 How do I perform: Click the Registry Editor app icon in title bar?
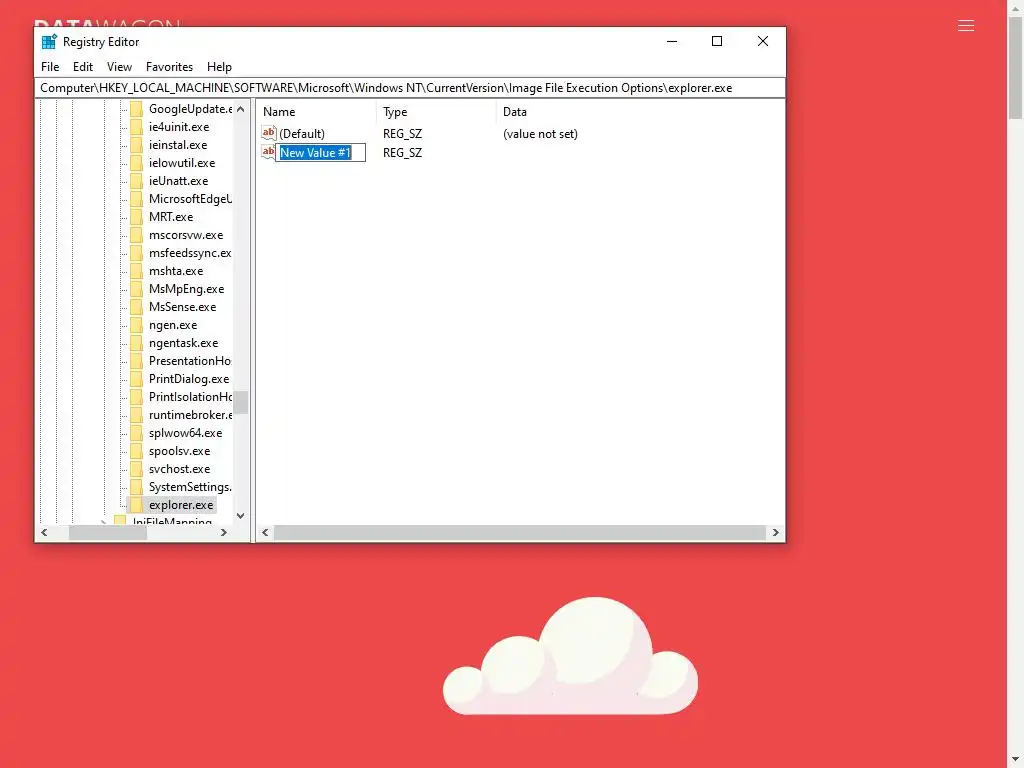(x=49, y=42)
